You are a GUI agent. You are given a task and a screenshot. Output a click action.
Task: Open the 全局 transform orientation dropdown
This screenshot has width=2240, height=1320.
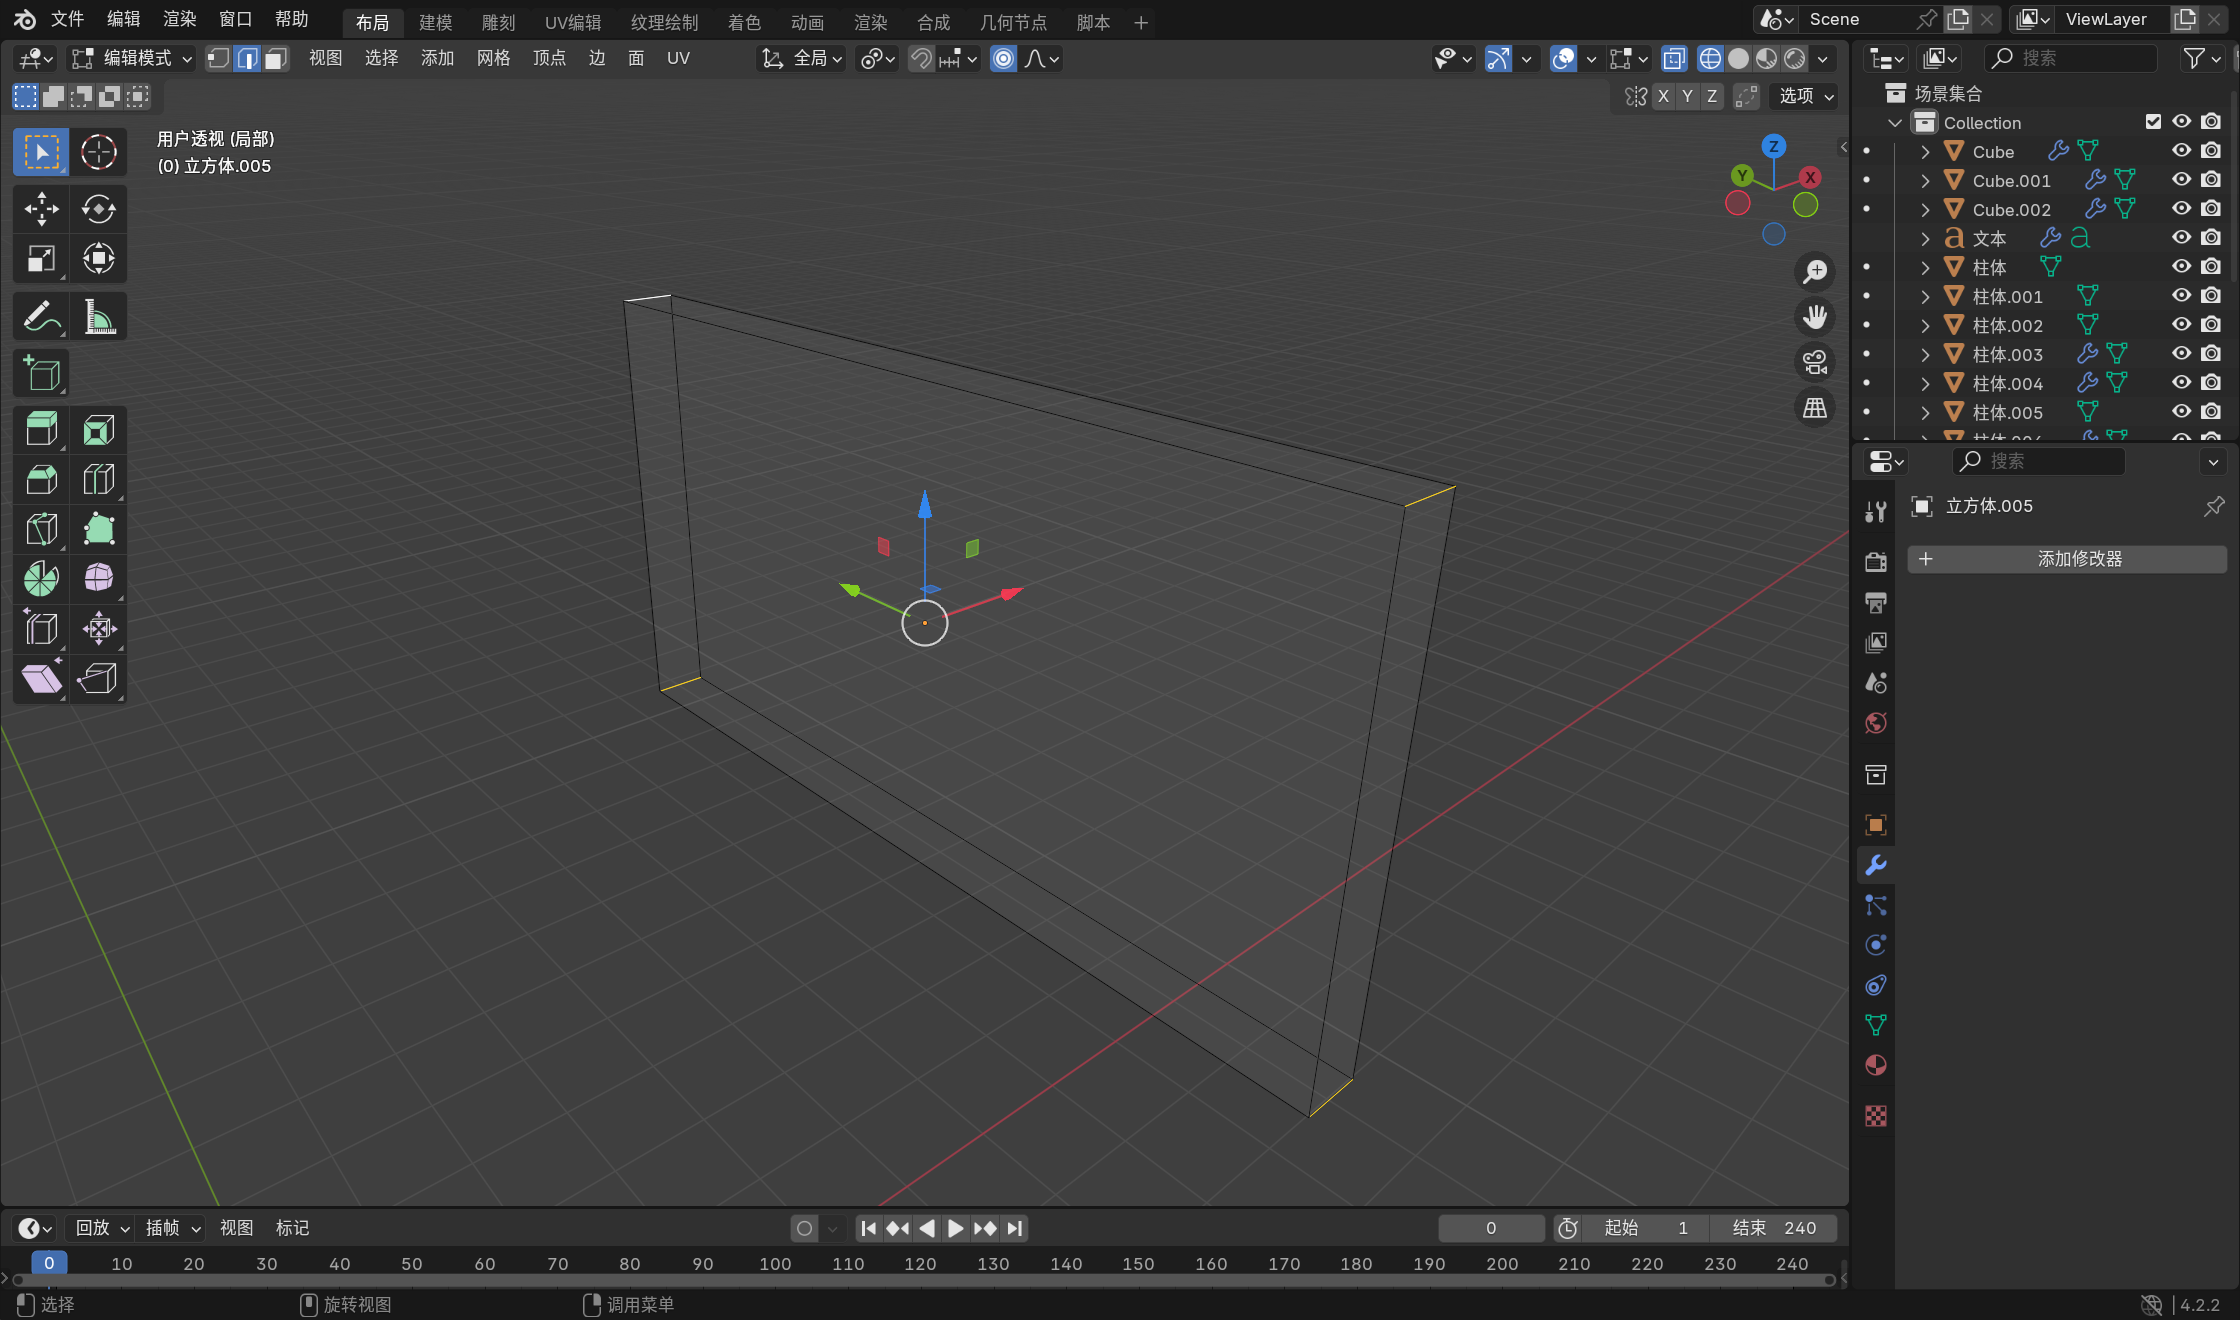803,59
